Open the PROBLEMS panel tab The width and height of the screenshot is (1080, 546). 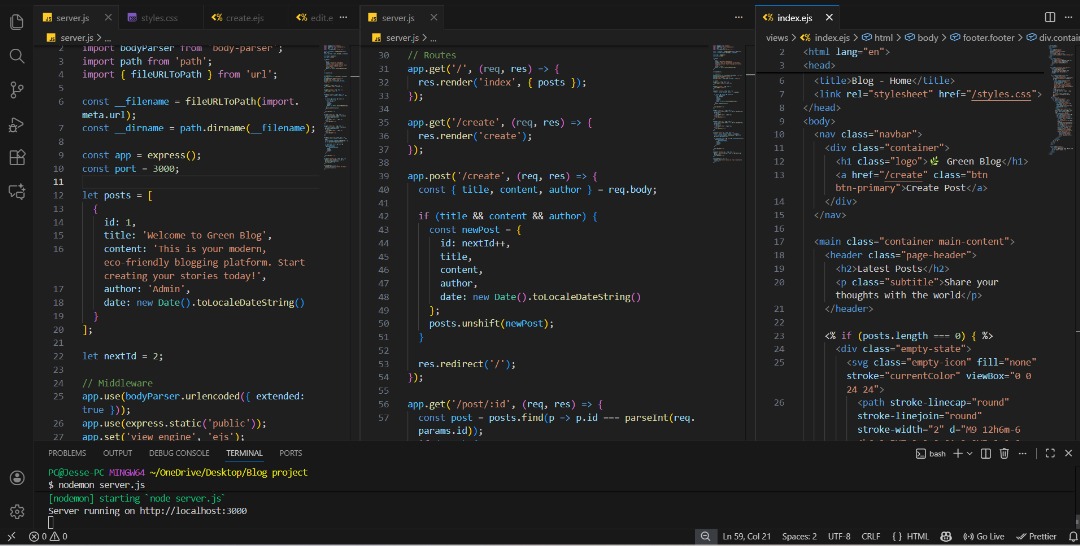pyautogui.click(x=67, y=453)
